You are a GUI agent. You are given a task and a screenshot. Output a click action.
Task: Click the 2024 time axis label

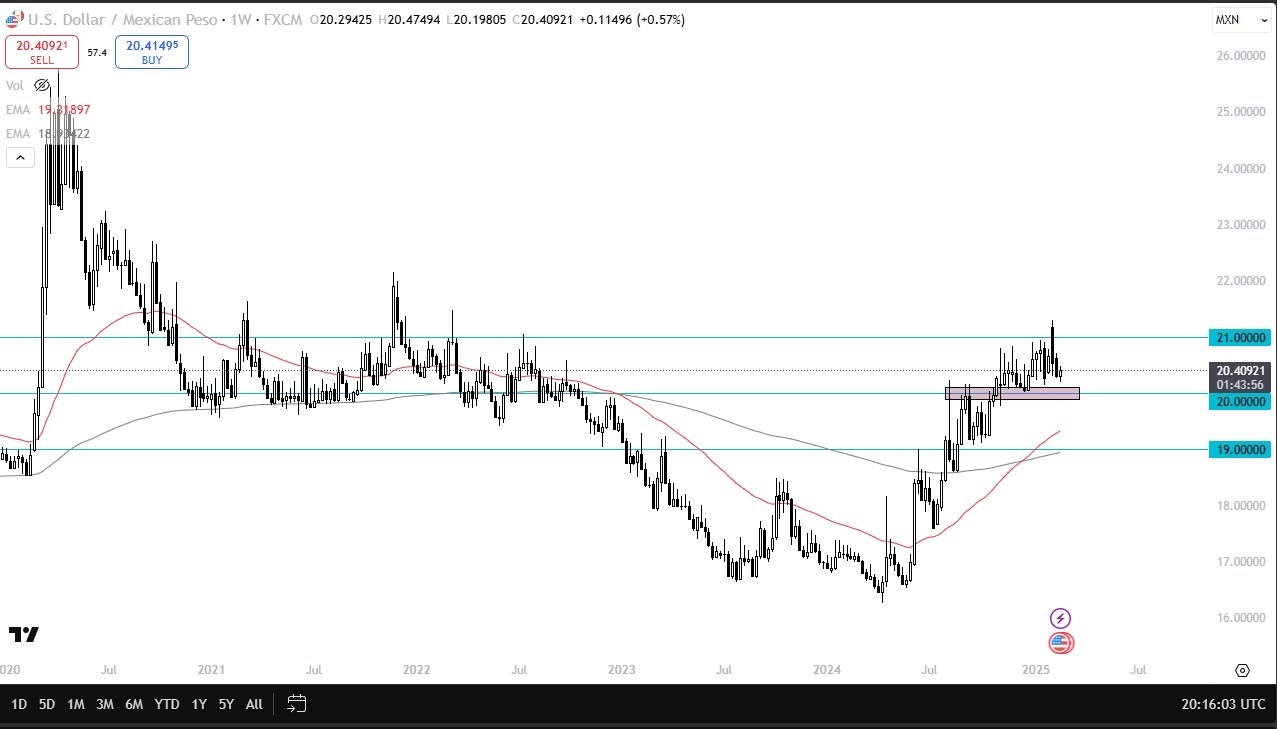tap(828, 668)
